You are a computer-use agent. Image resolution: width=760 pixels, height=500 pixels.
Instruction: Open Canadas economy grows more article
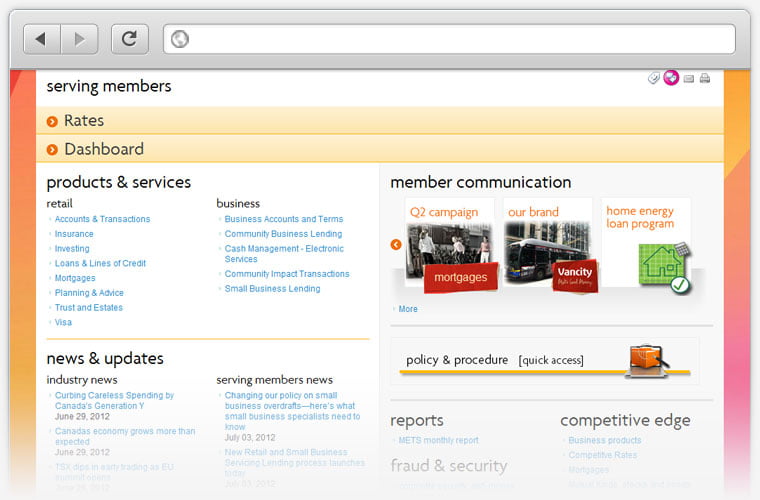[125, 437]
